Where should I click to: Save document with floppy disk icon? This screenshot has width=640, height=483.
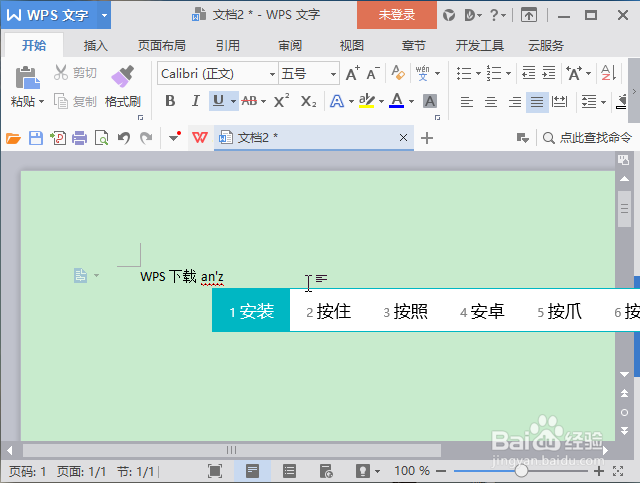tap(36, 138)
